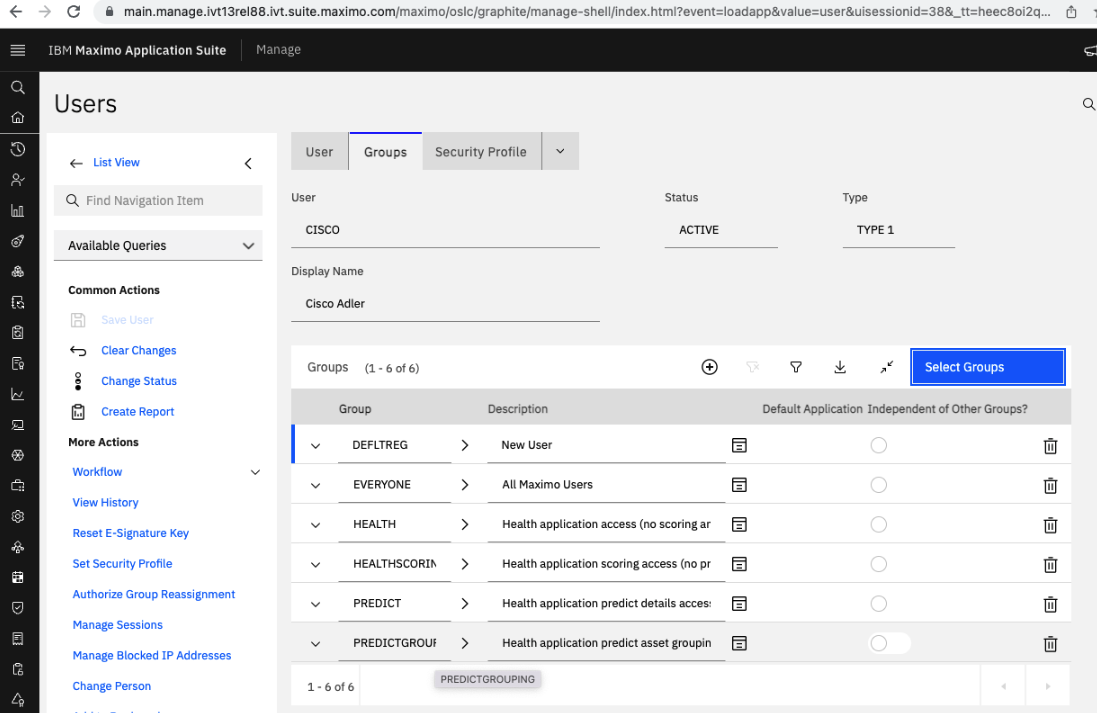Click the Create Report link

pos(137,411)
